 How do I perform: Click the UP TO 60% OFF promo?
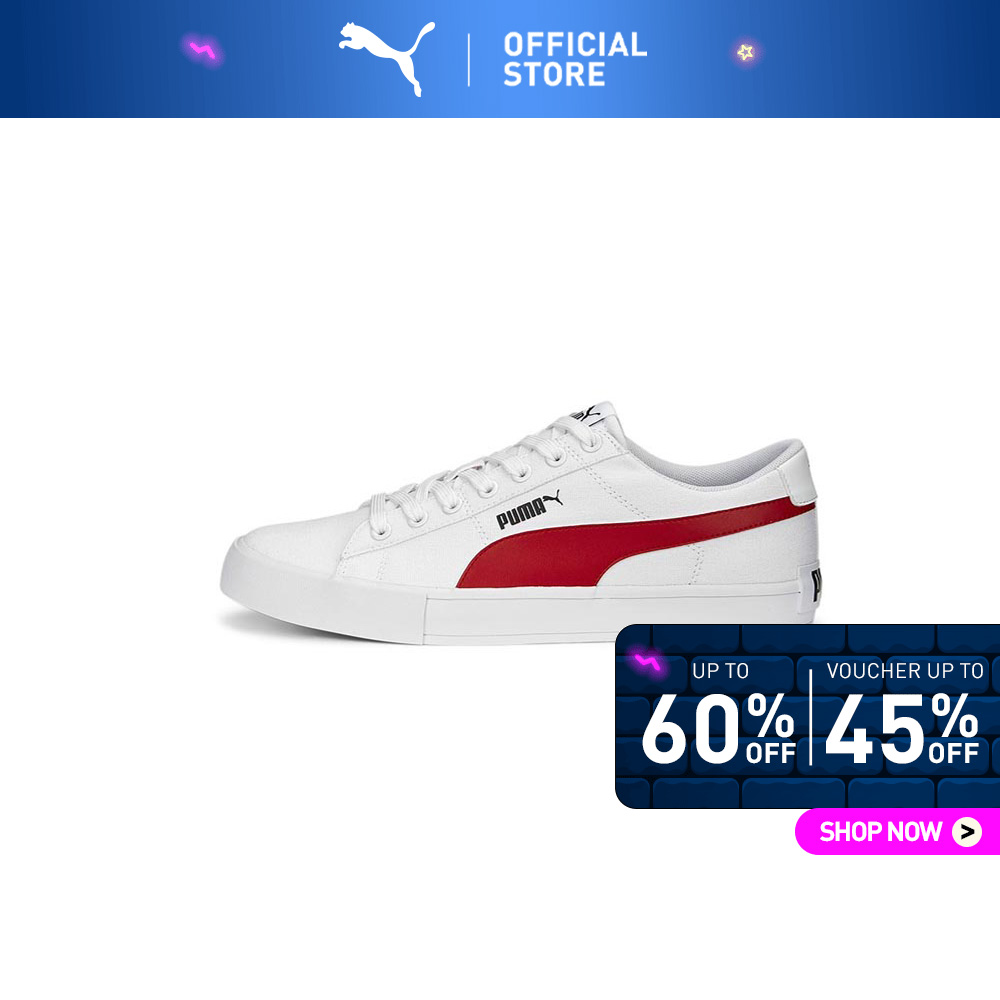(719, 714)
